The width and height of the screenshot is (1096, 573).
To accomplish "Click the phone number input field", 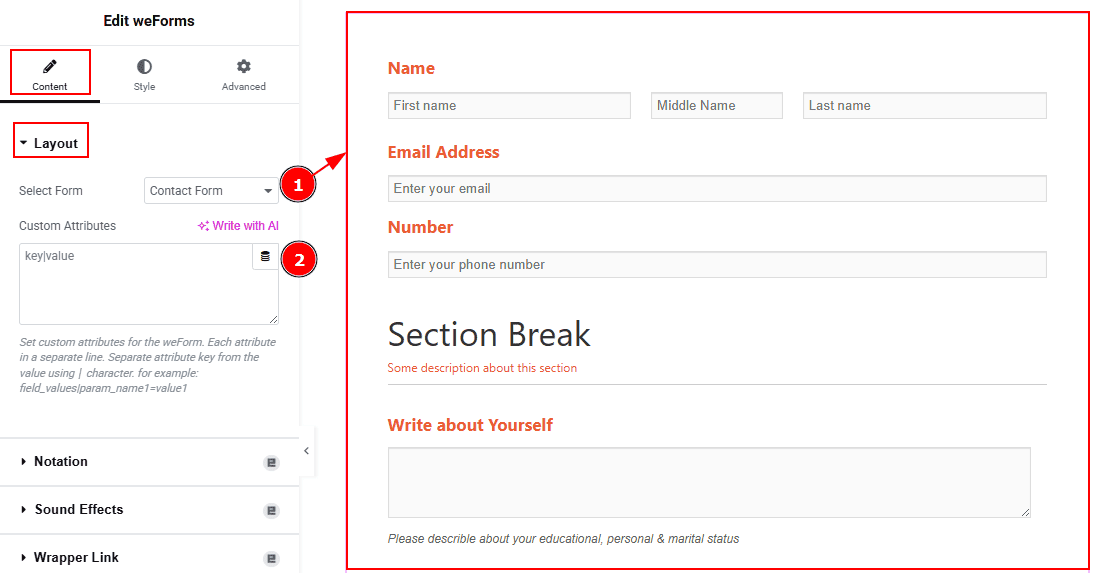I will 717,265.
